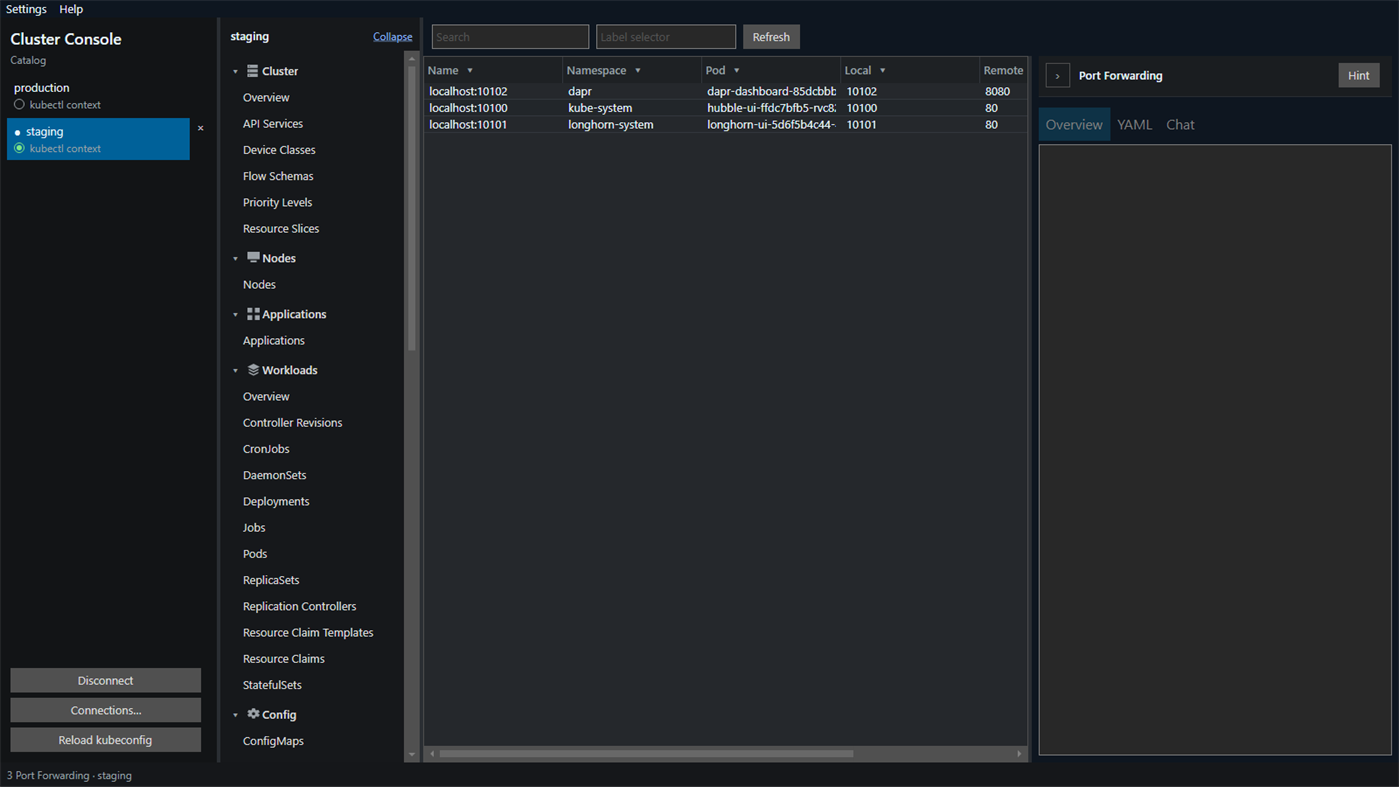Click the Applications section grid icon
The height and width of the screenshot is (787, 1399).
coord(253,314)
